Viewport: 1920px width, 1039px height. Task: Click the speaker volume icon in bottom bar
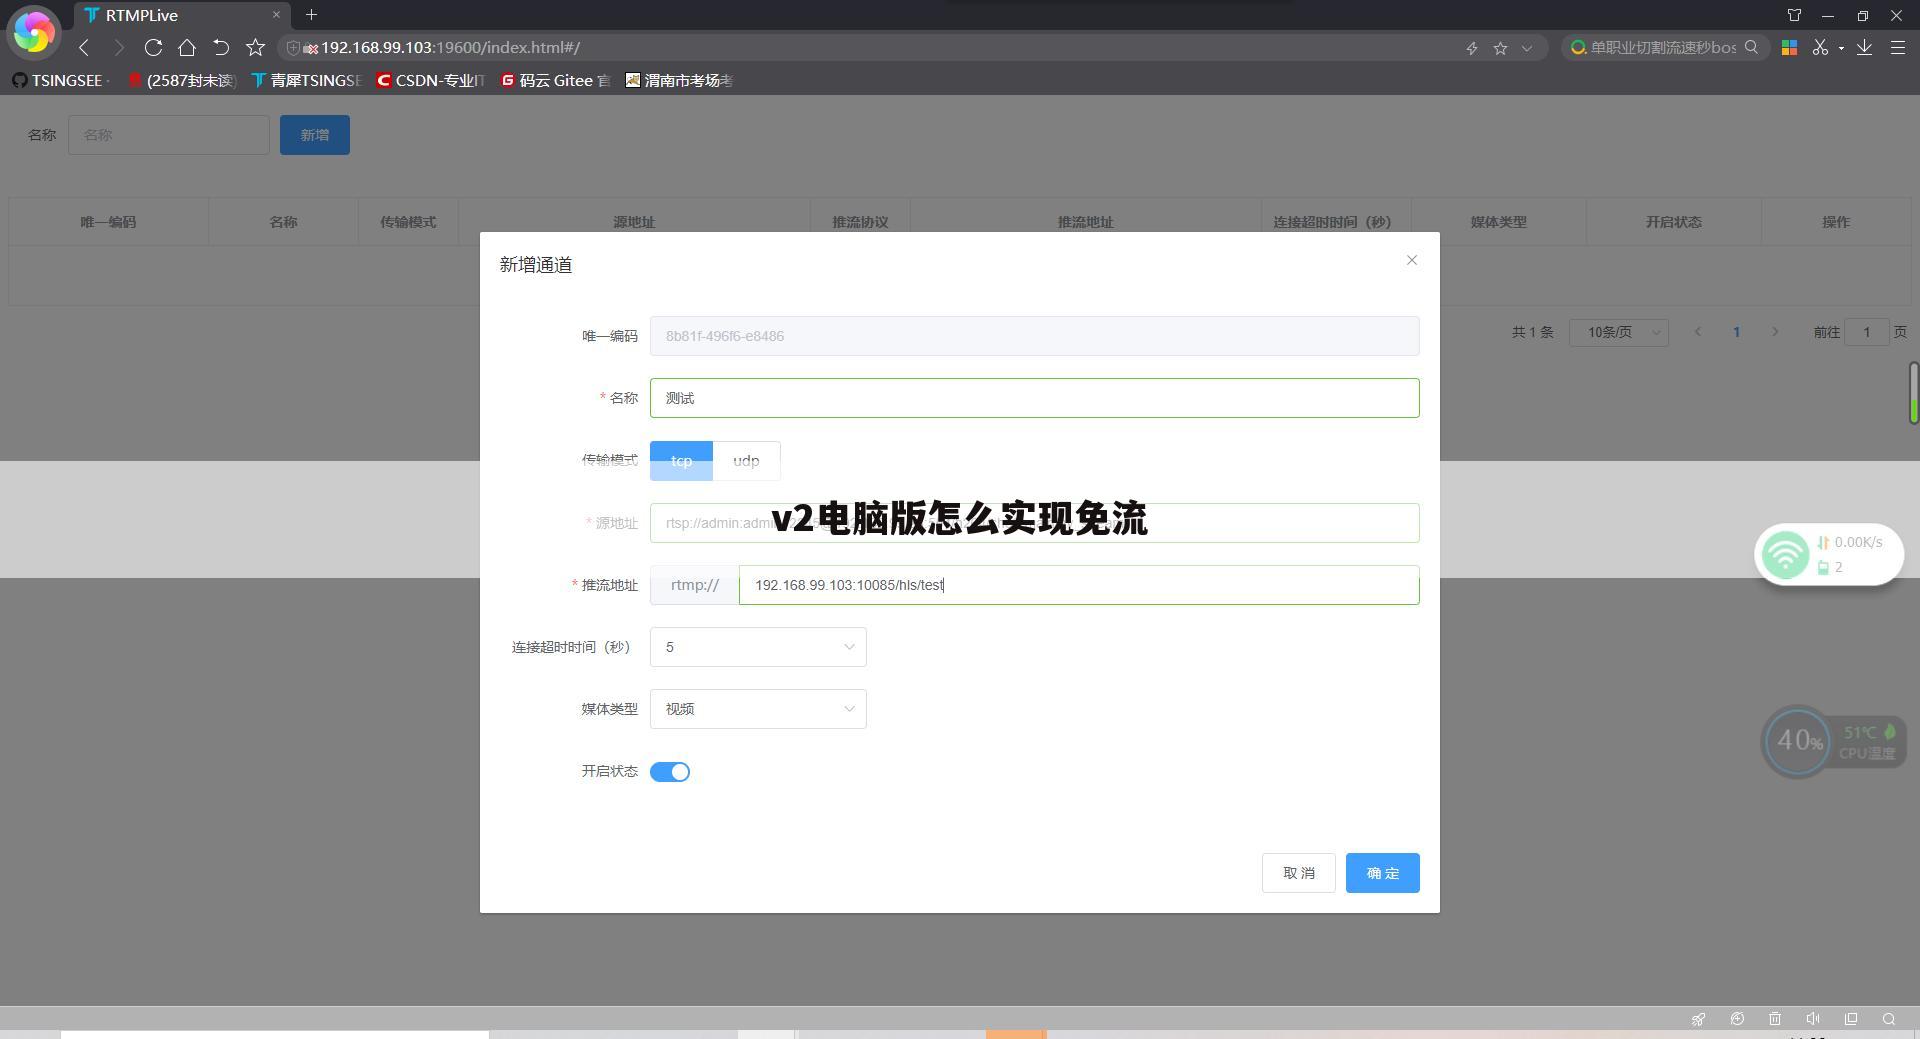click(1813, 1019)
